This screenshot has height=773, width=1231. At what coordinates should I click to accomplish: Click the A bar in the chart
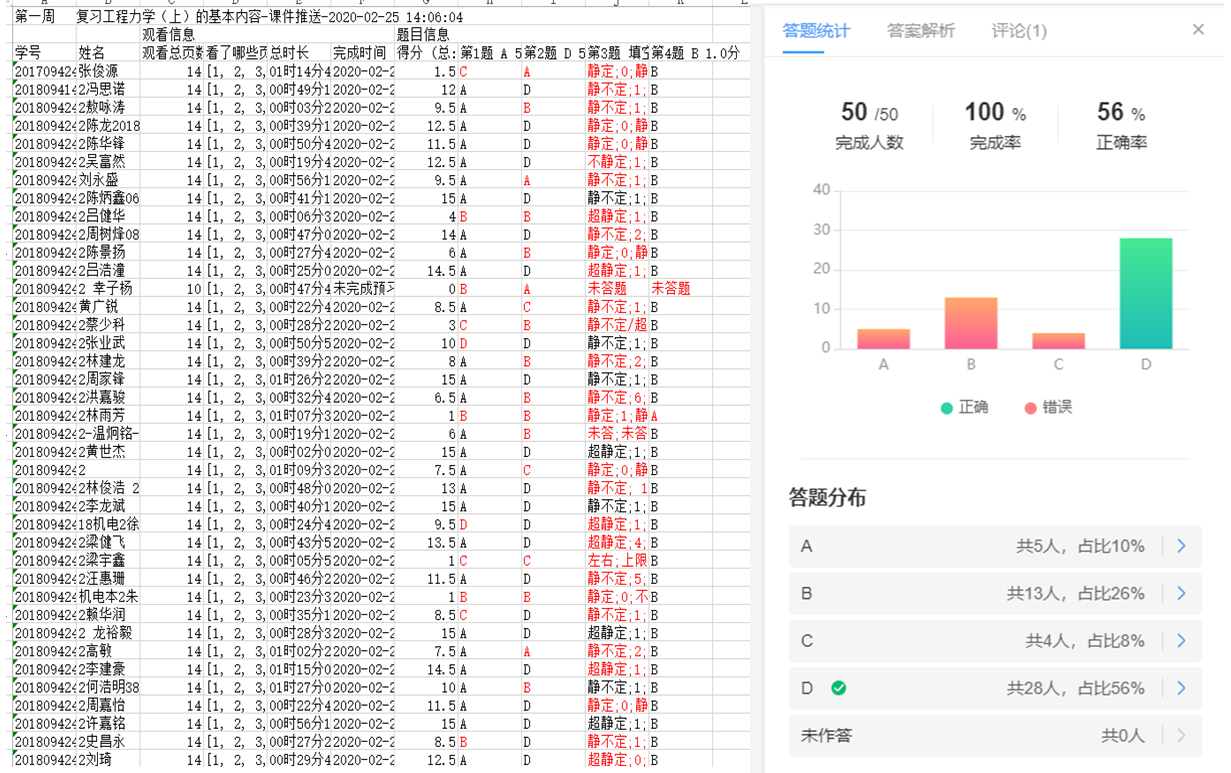(883, 339)
